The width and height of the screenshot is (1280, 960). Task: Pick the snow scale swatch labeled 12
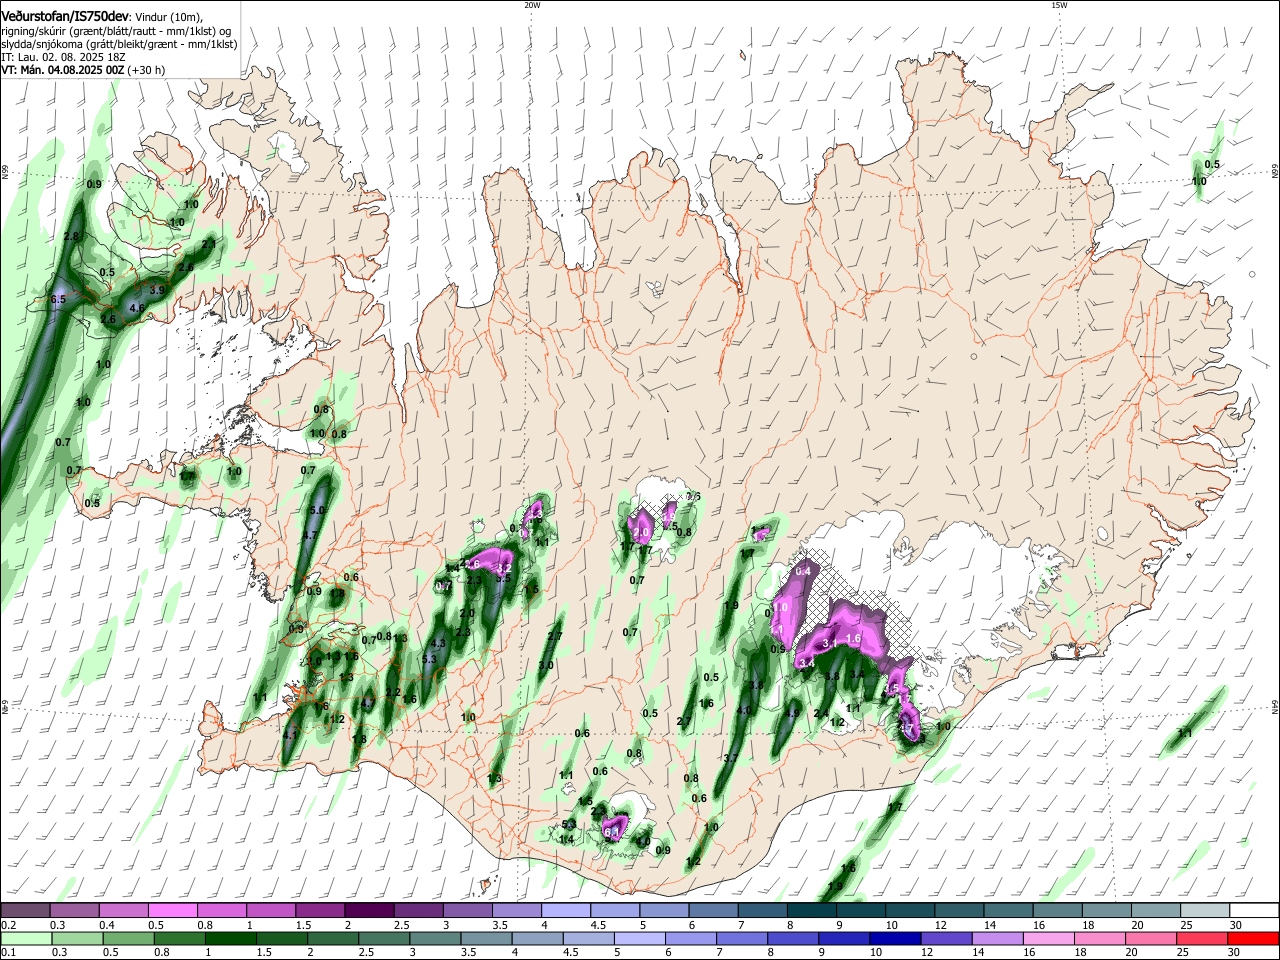point(959,910)
